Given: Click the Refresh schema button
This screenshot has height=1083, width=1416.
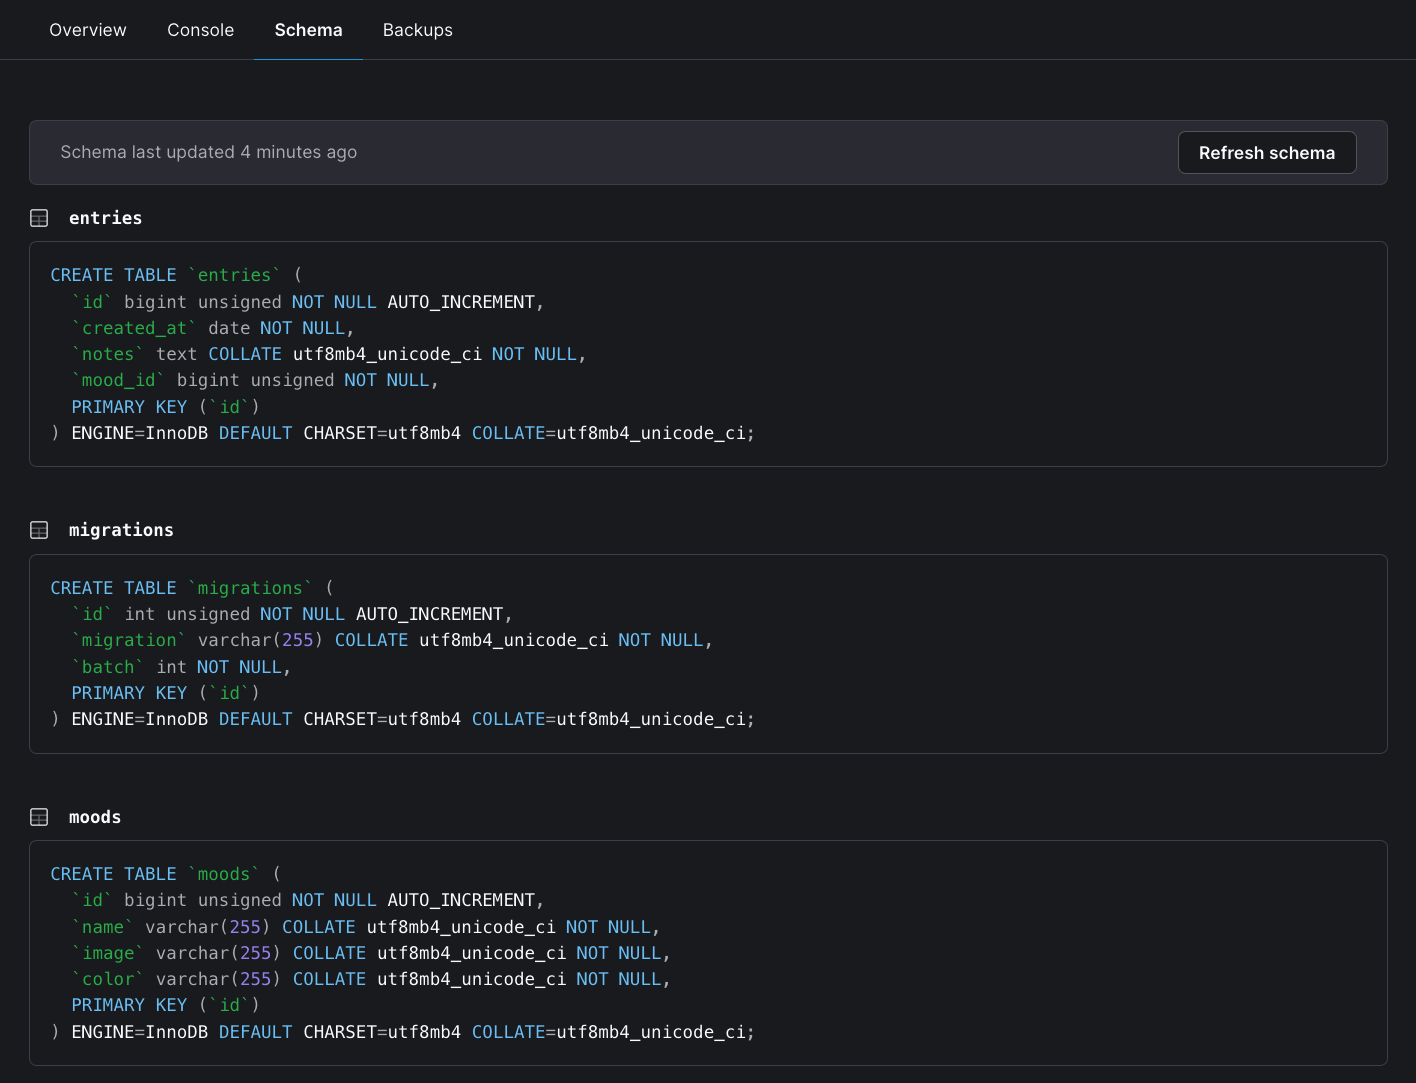Looking at the screenshot, I should pyautogui.click(x=1267, y=152).
